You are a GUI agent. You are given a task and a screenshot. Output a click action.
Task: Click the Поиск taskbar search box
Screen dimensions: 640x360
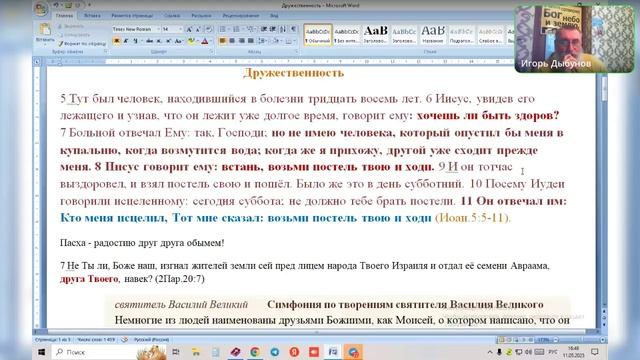(109, 352)
